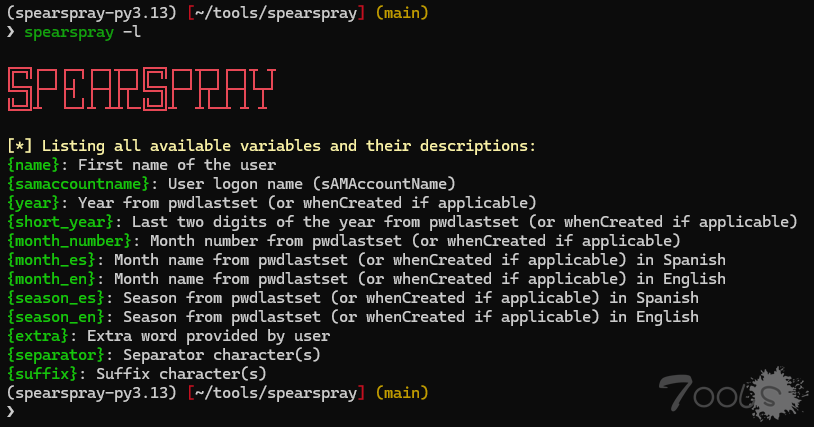The image size is (814, 427).
Task: Click the [*] marker before Listing
Action: (x=20, y=146)
